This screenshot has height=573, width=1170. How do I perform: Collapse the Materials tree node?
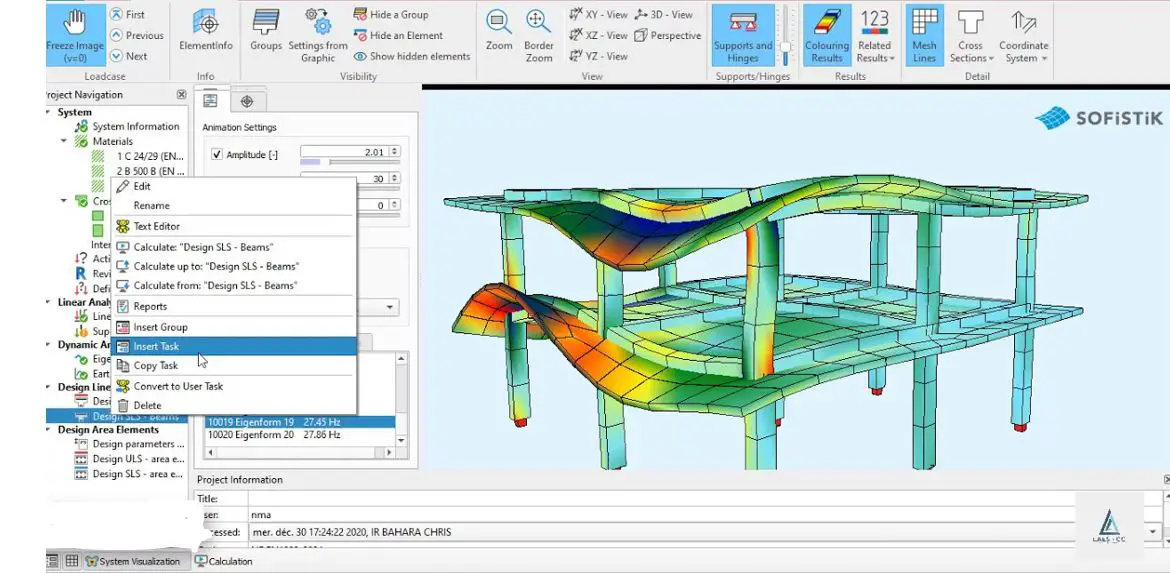click(65, 141)
